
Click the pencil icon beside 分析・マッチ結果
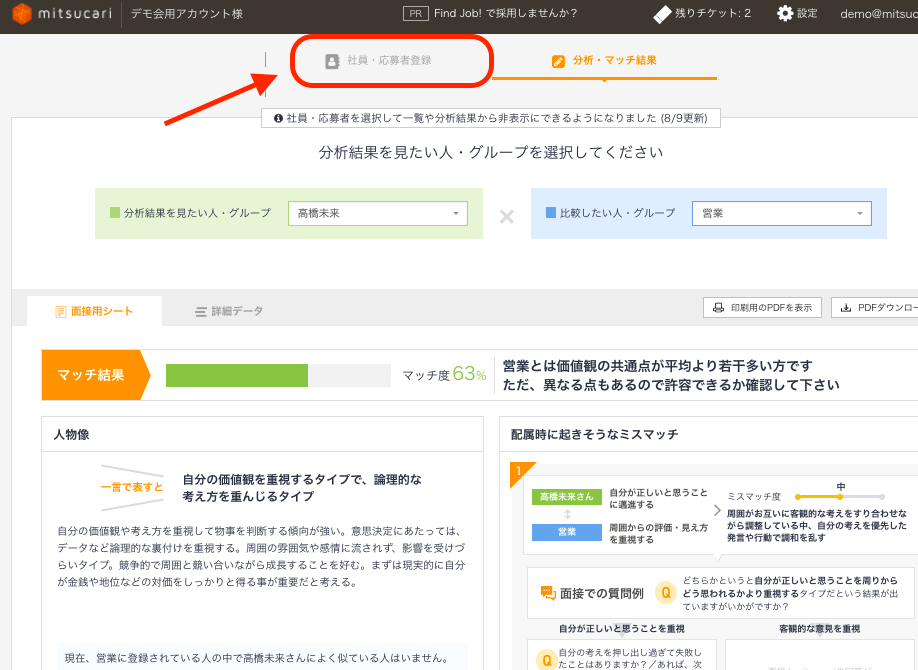click(558, 60)
